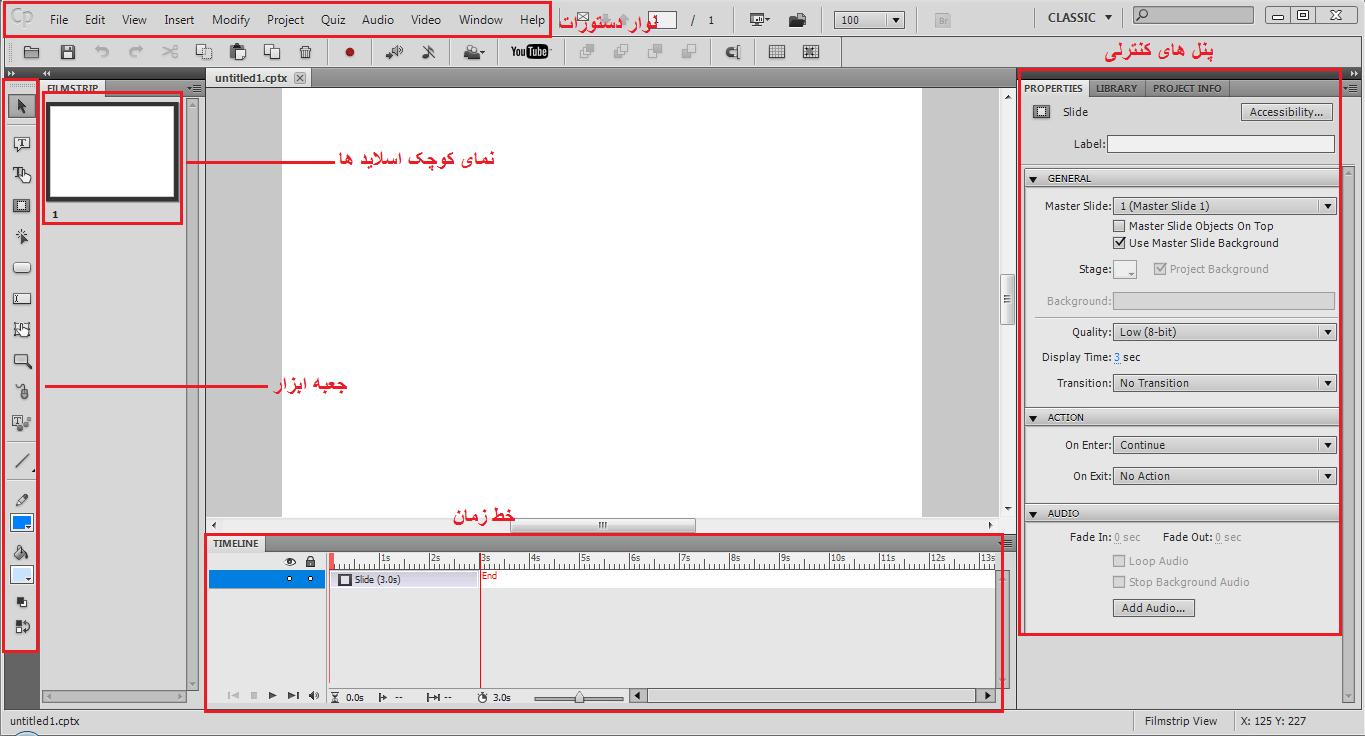Click the Add Audio... button
The width and height of the screenshot is (1365, 736).
tap(1153, 608)
